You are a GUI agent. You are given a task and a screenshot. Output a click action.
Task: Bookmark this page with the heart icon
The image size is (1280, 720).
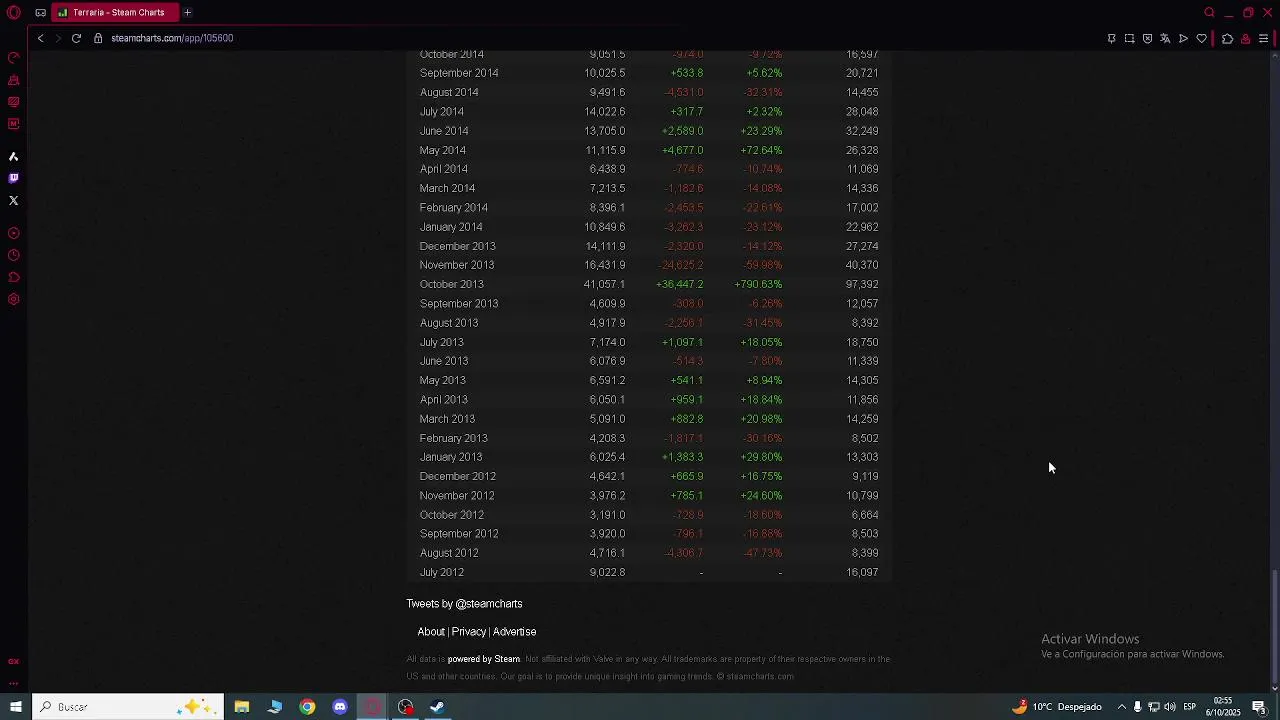click(1201, 39)
